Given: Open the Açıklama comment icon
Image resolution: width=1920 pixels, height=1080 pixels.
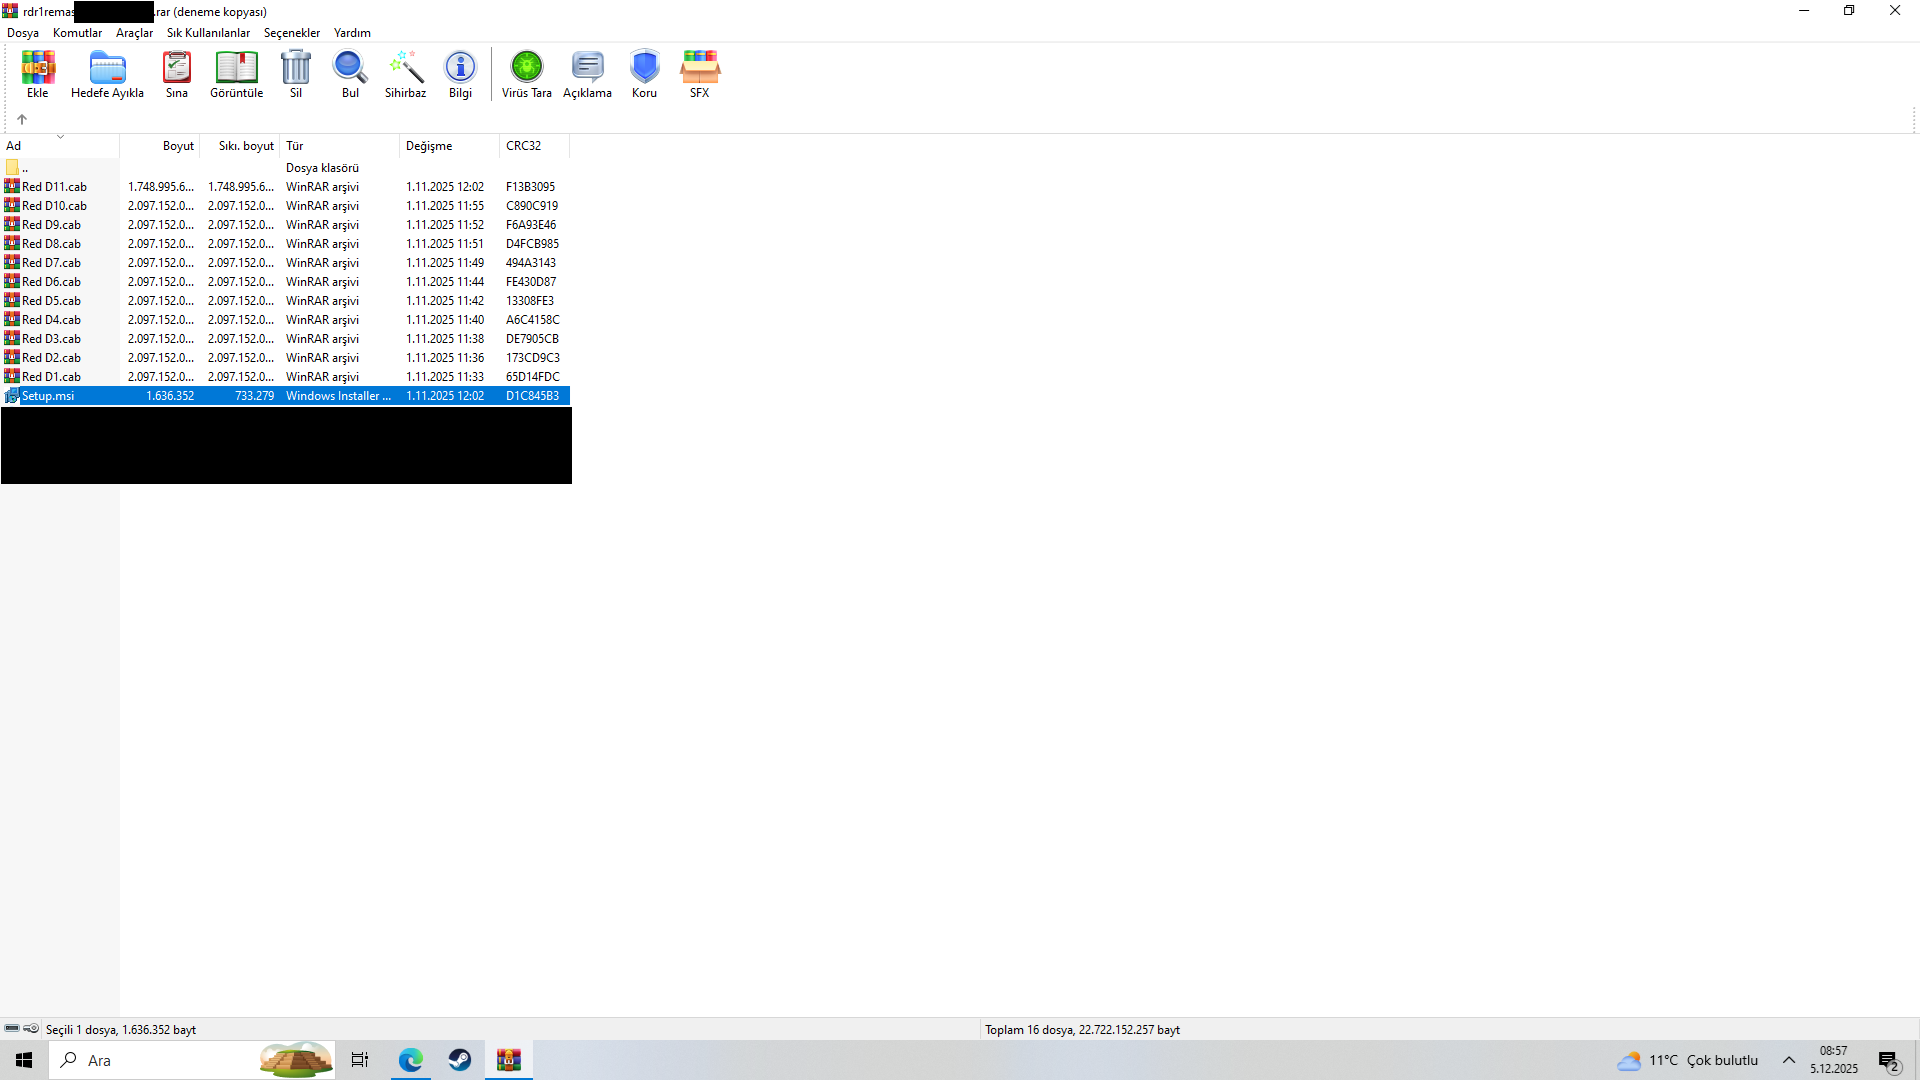Looking at the screenshot, I should (587, 68).
